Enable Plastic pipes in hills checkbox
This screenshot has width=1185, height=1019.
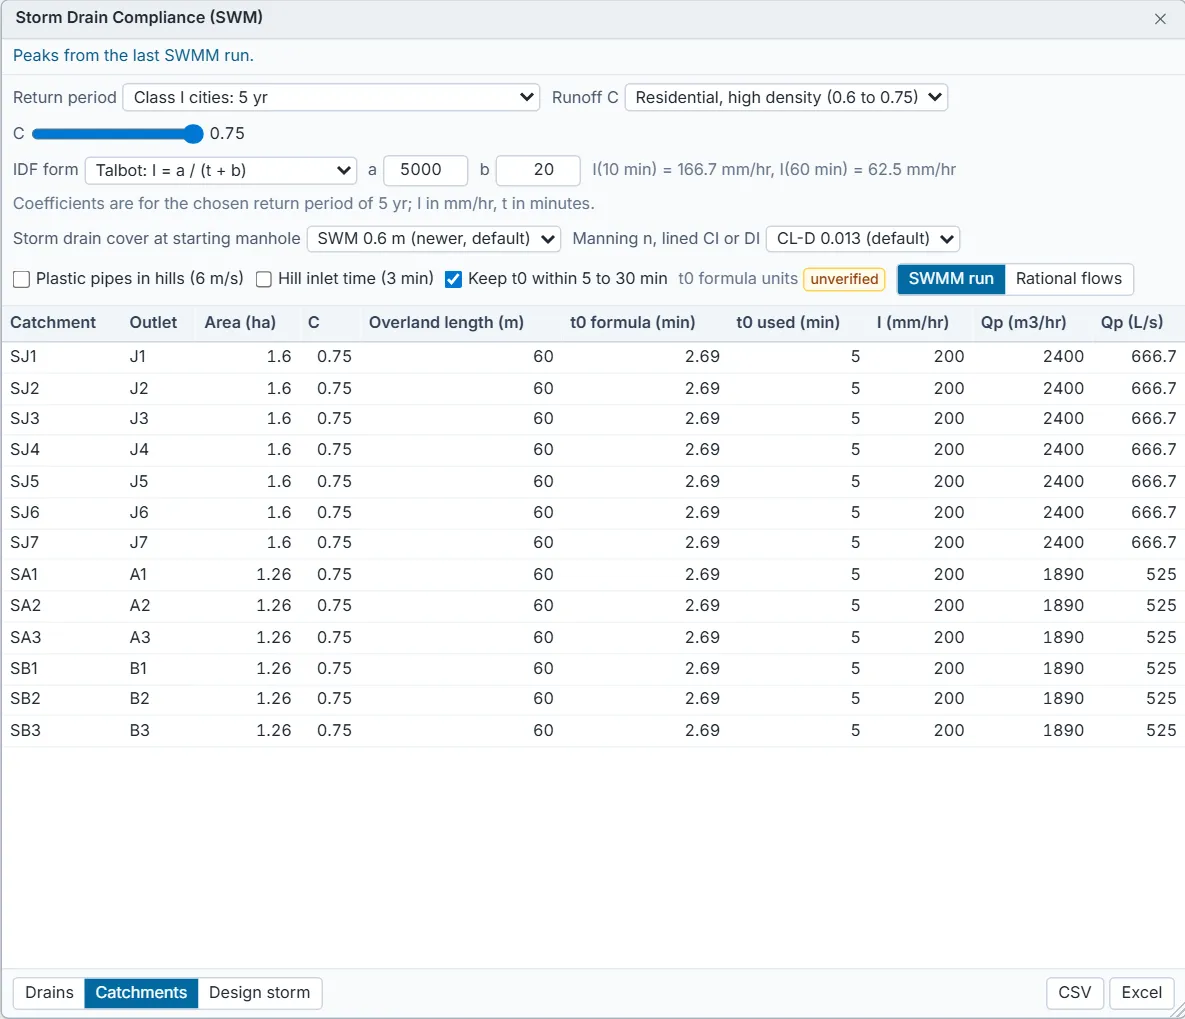pos(22,280)
